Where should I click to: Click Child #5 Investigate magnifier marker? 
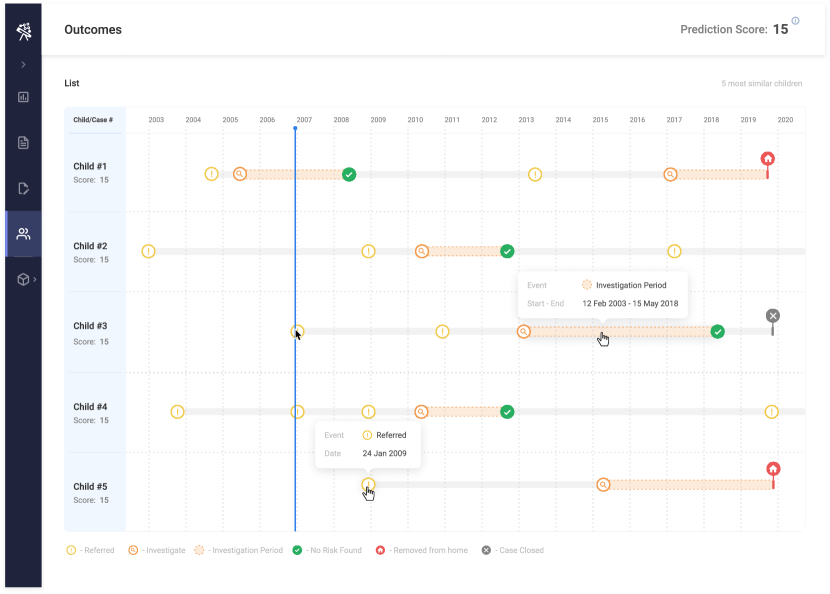603,485
